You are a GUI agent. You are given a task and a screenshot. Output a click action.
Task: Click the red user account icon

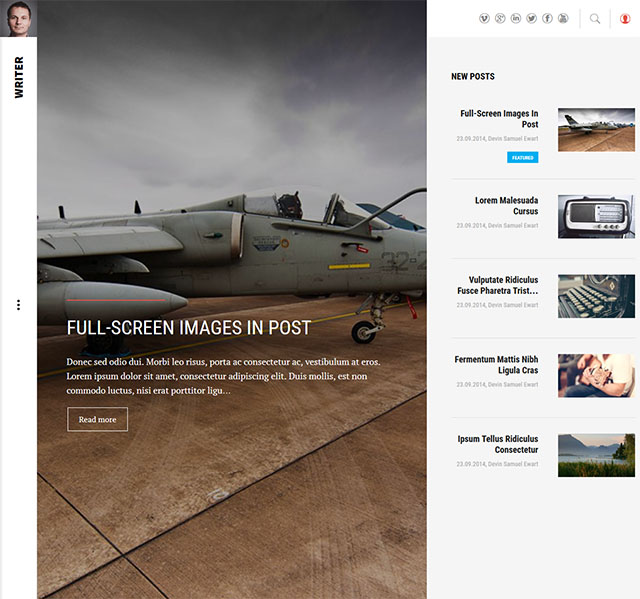[x=625, y=19]
